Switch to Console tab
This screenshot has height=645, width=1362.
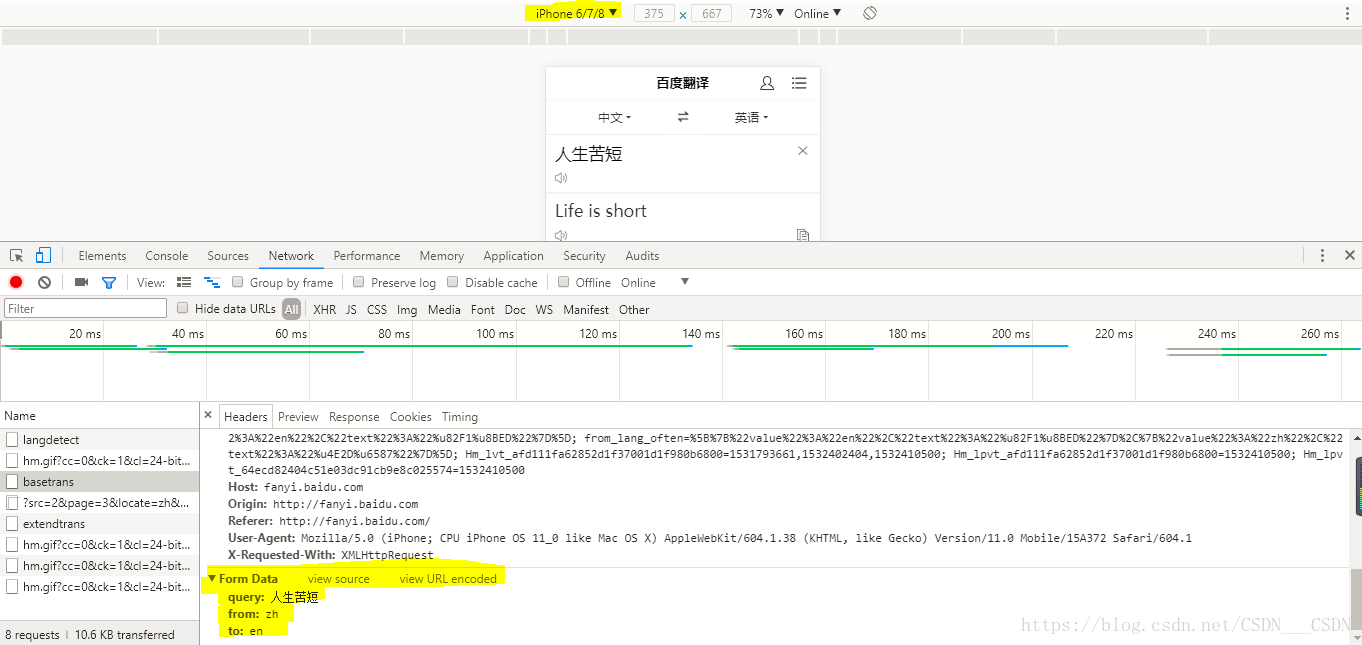point(167,256)
